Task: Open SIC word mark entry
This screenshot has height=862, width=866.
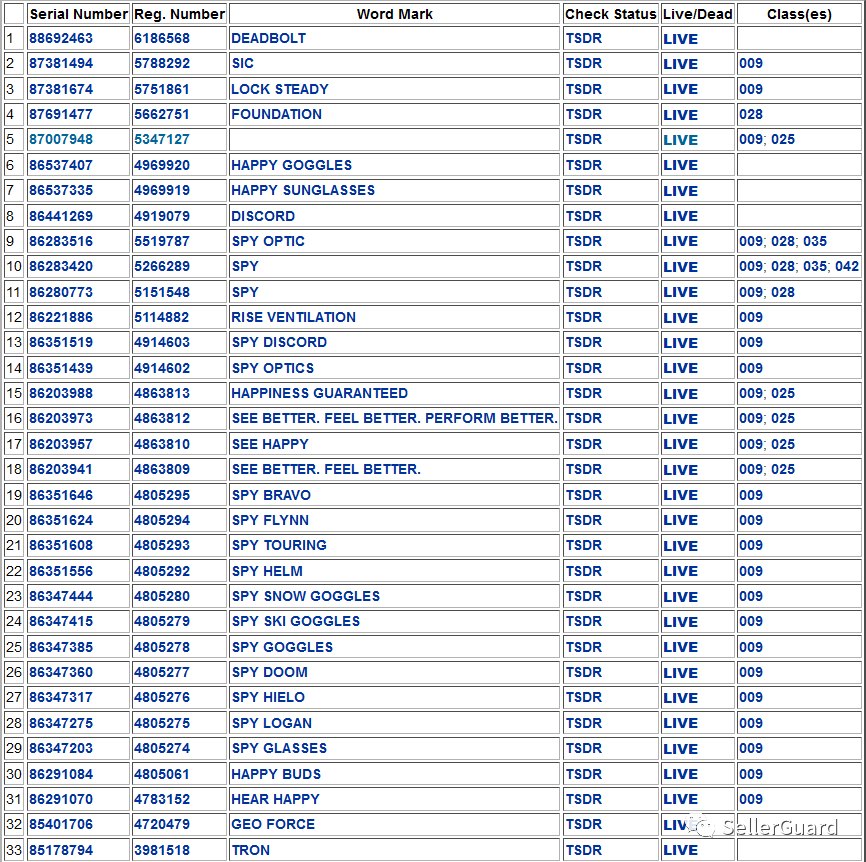Action: (242, 63)
